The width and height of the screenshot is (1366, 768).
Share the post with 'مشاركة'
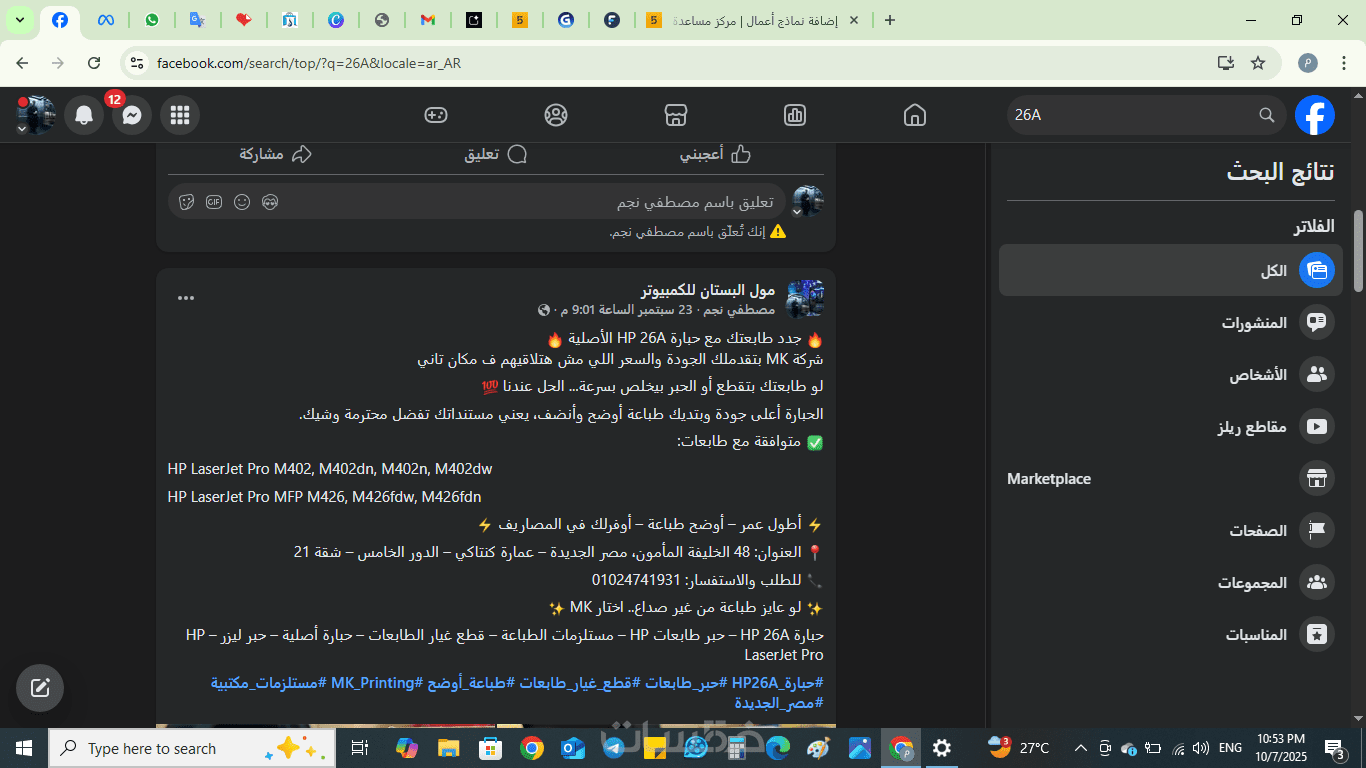(276, 154)
